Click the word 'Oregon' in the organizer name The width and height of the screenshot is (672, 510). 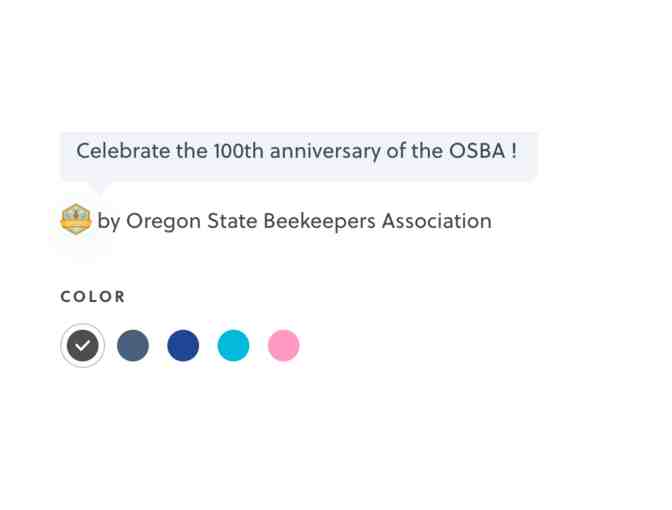click(x=163, y=222)
